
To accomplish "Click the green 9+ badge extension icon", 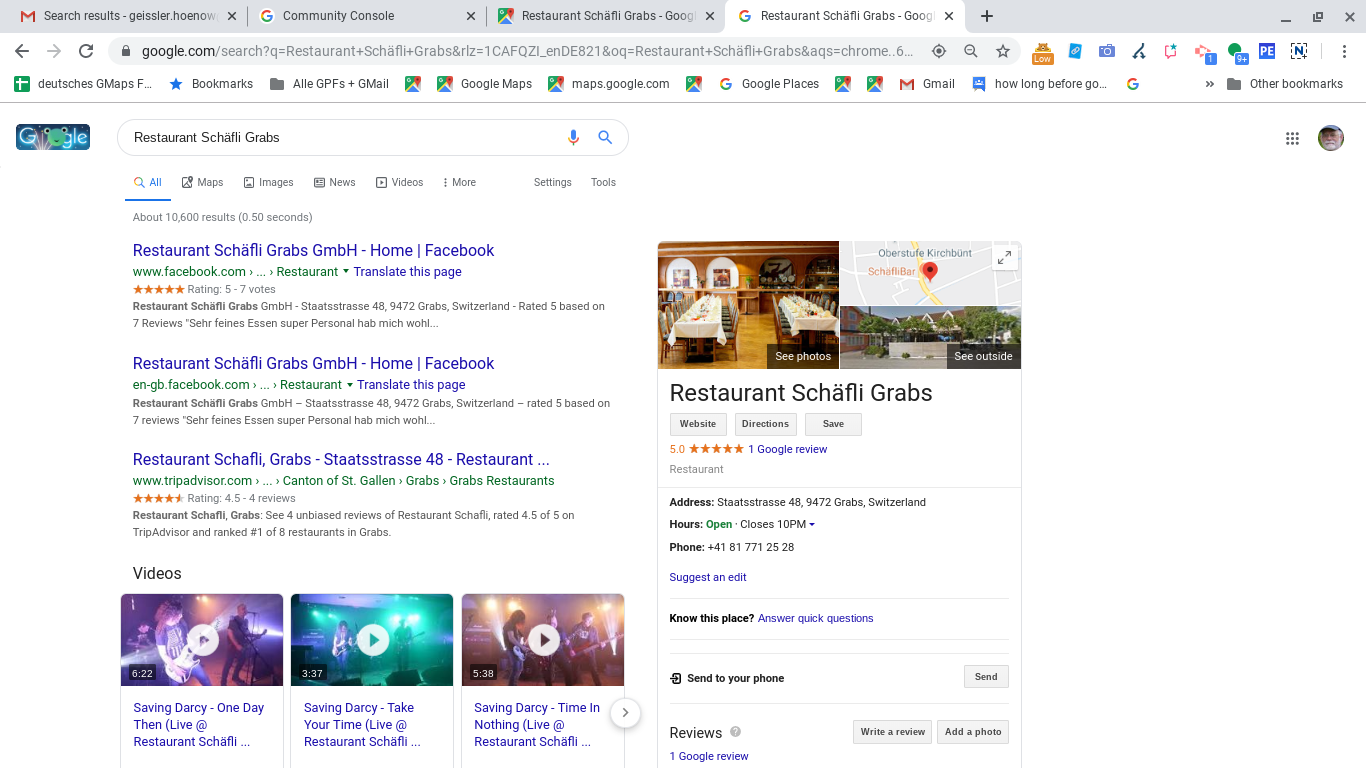I will (x=1237, y=52).
